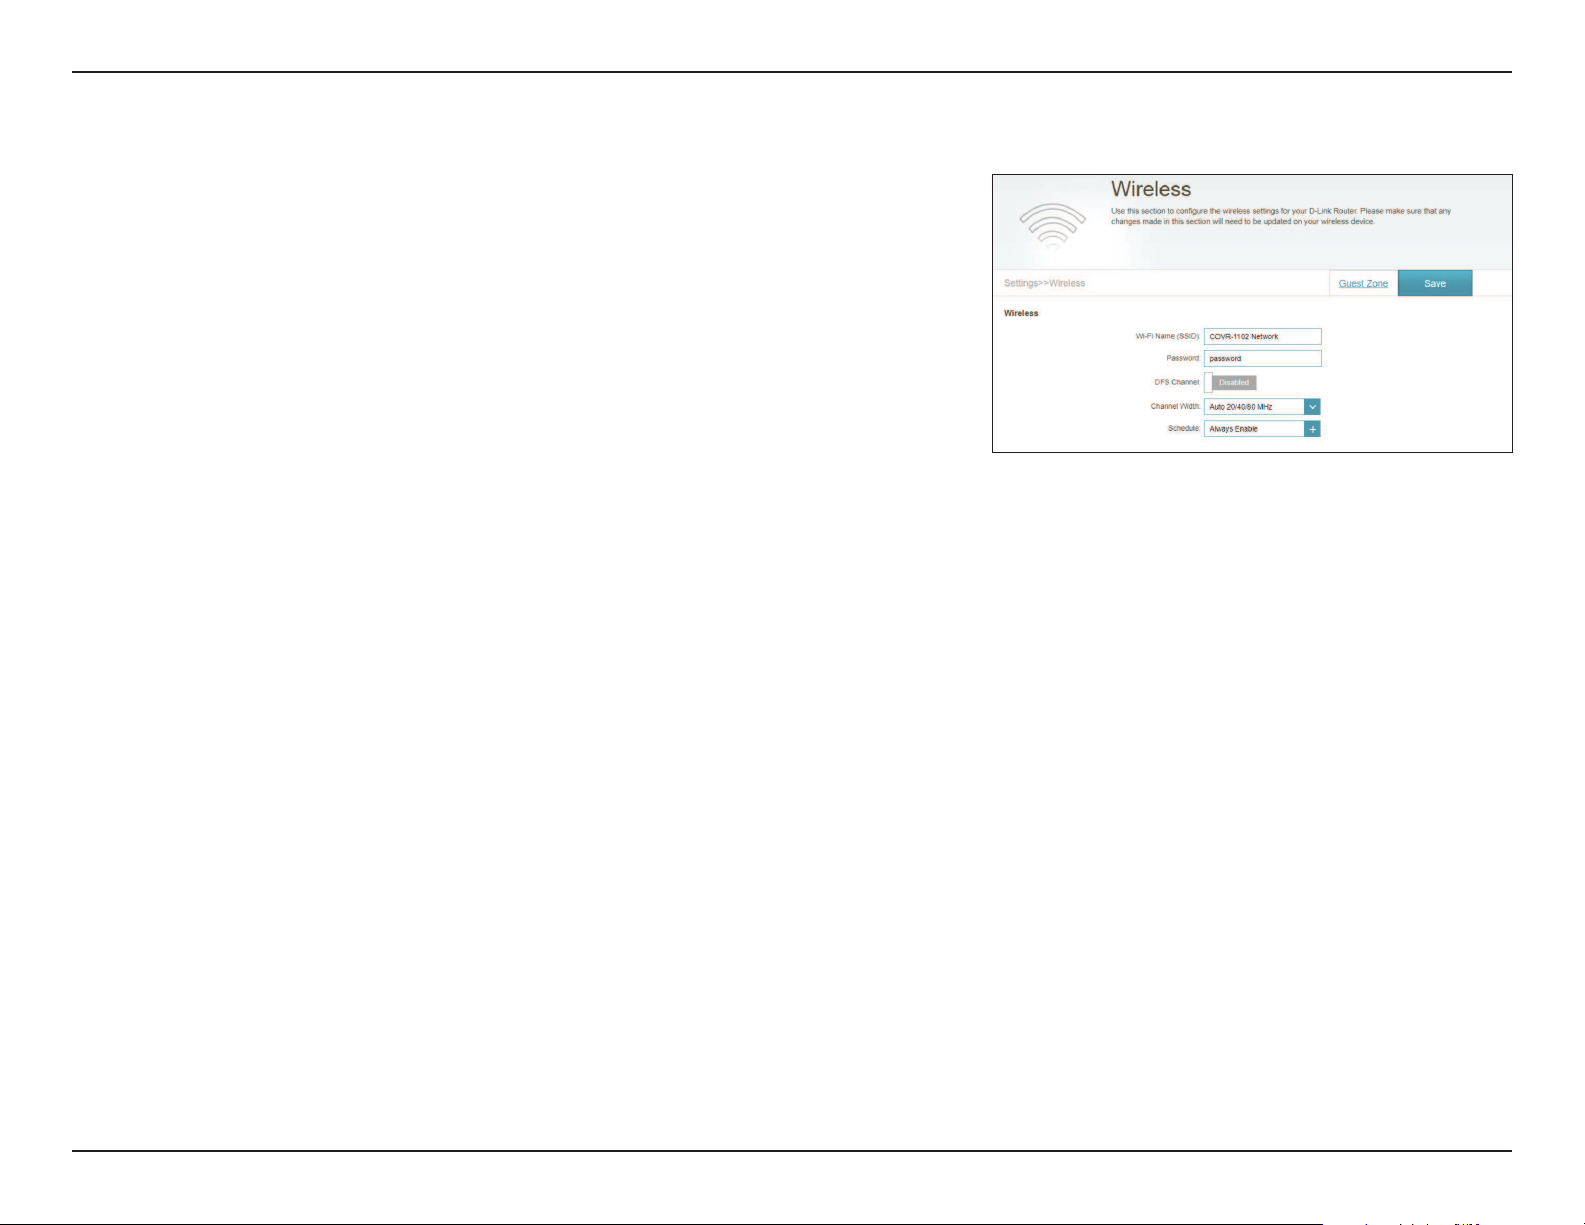Click the Save button
Screen dimensions: 1585x1225
coord(1435,283)
